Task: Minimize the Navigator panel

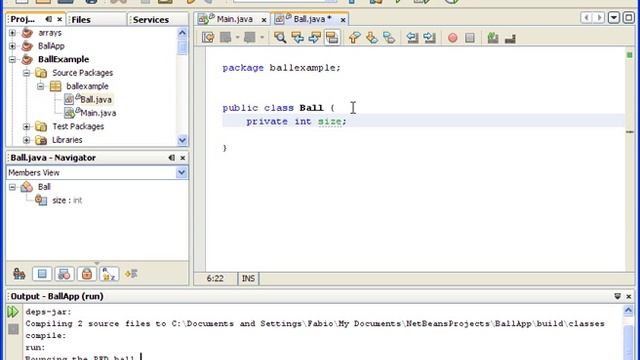Action: click(x=171, y=158)
